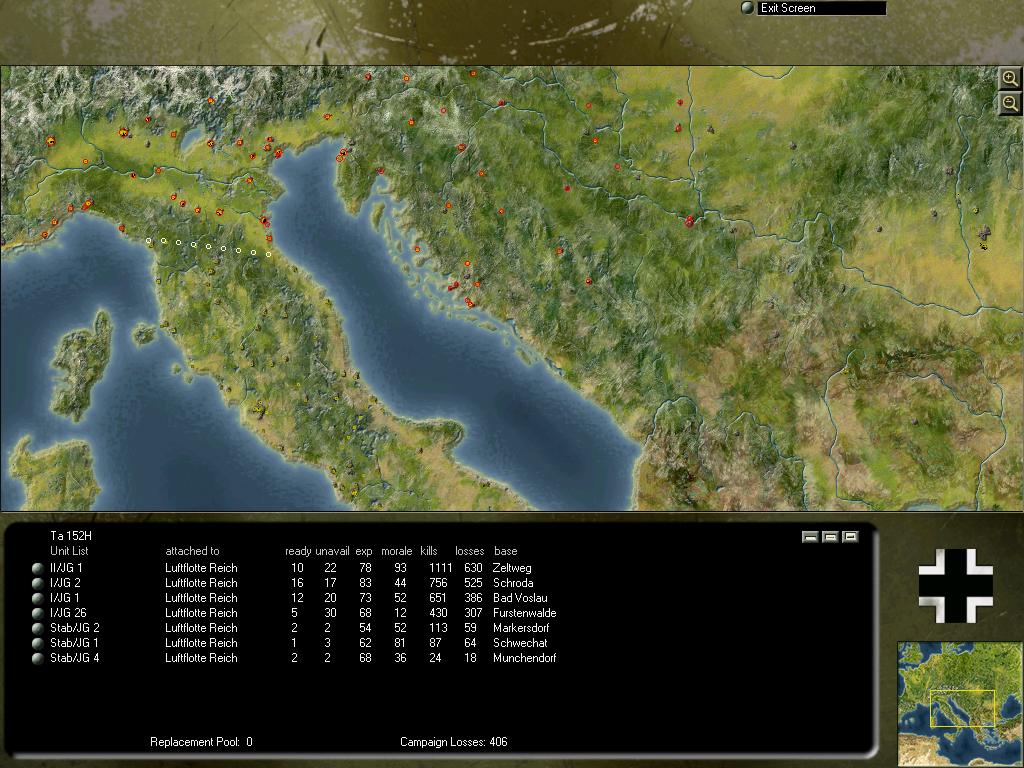The height and width of the screenshot is (768, 1024).
Task: Click the yellow view rectangle on minimap
Action: tap(962, 709)
